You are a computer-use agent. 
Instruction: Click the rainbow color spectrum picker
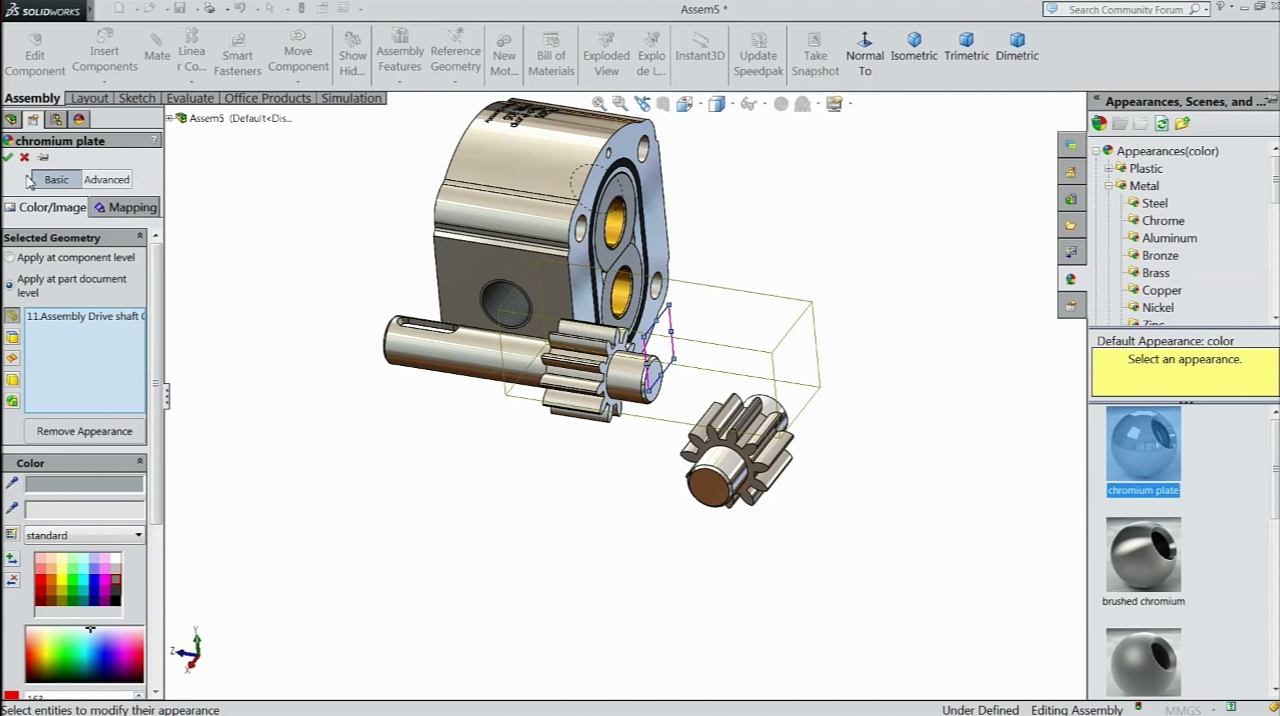(x=84, y=656)
